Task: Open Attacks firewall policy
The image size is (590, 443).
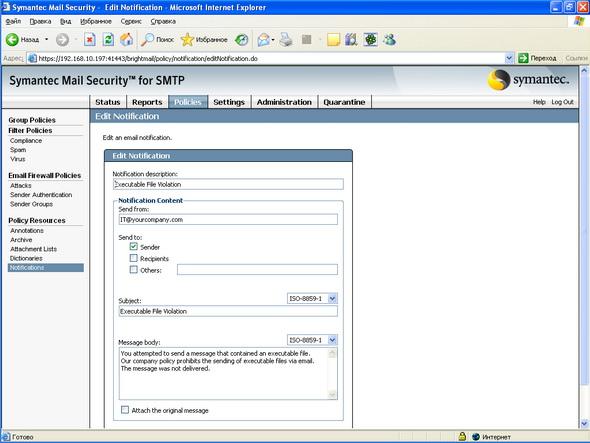Action: click(x=21, y=186)
